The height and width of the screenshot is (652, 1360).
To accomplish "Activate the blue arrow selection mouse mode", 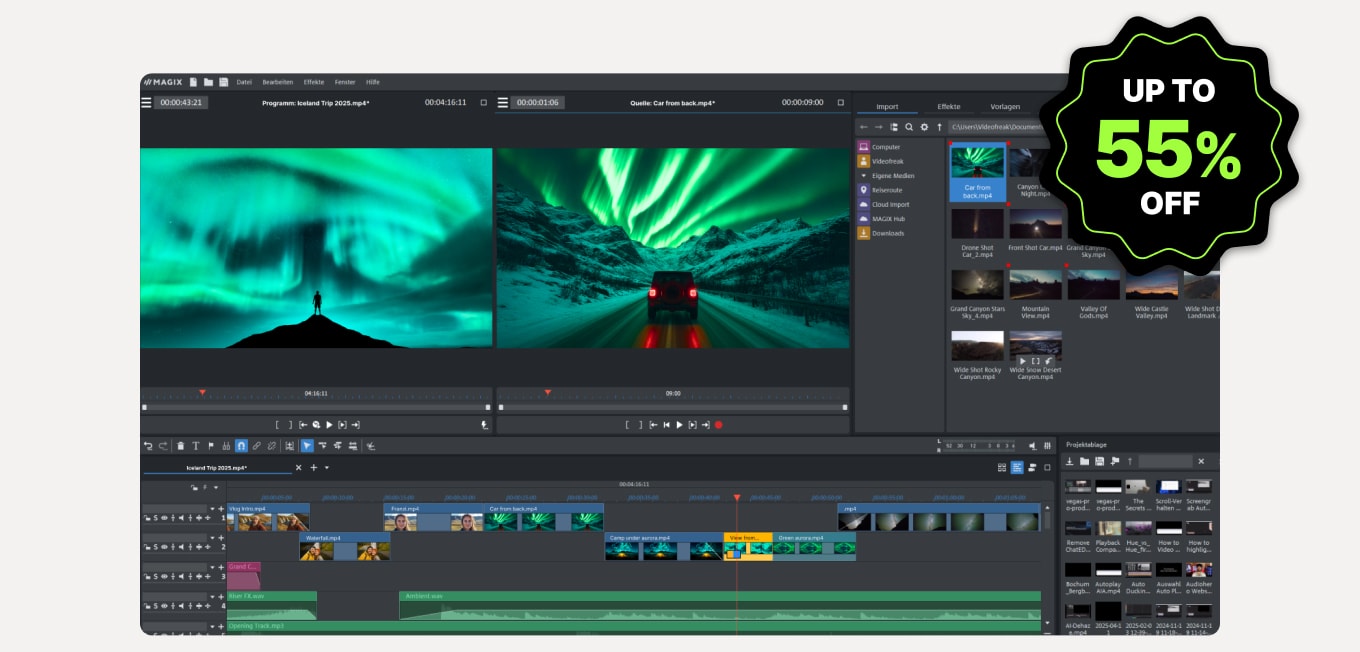I will pos(307,446).
